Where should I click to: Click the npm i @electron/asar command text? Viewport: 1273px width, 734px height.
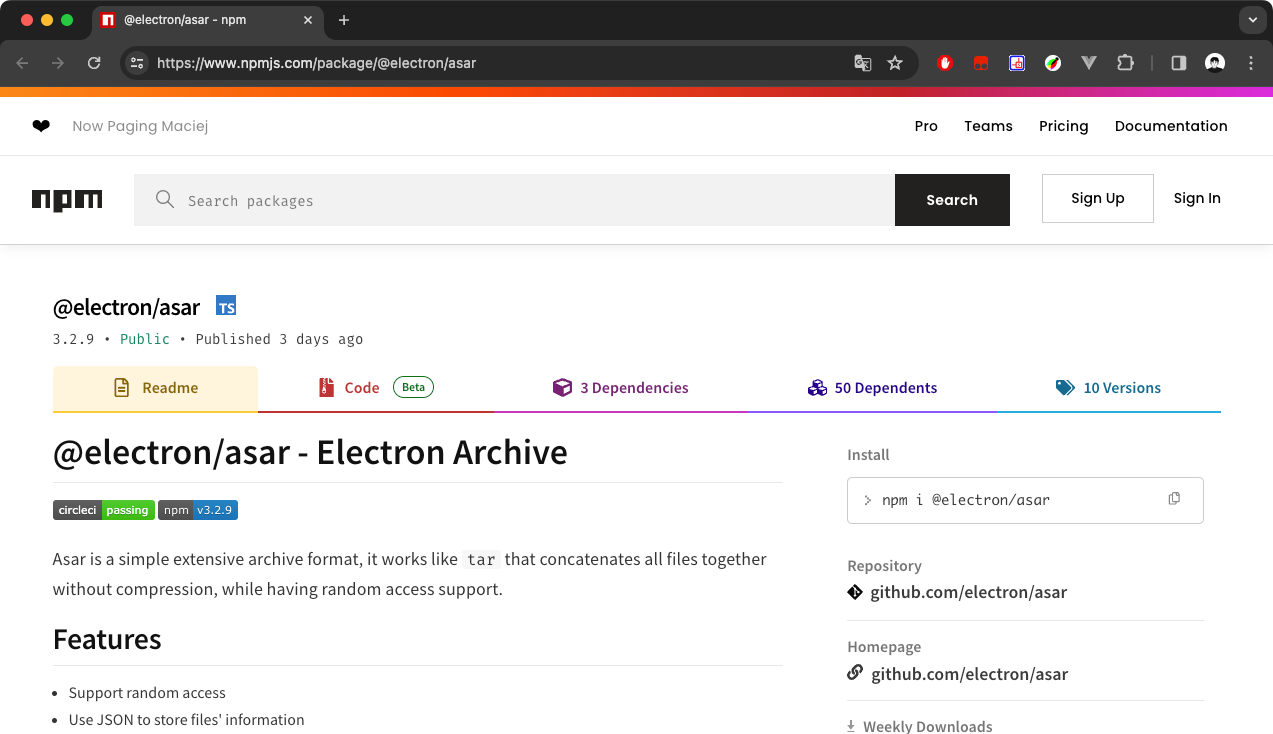(966, 500)
